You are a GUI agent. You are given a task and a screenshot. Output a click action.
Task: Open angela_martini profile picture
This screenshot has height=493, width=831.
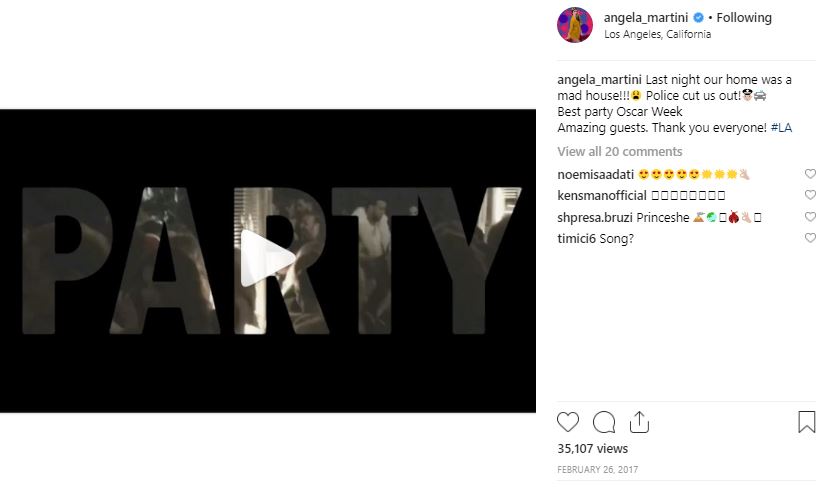tap(575, 25)
